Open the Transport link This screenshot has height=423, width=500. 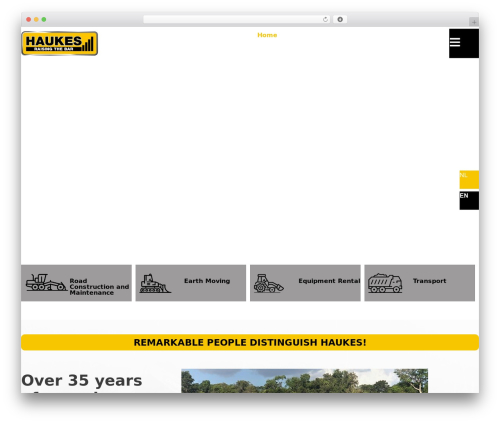pos(429,281)
